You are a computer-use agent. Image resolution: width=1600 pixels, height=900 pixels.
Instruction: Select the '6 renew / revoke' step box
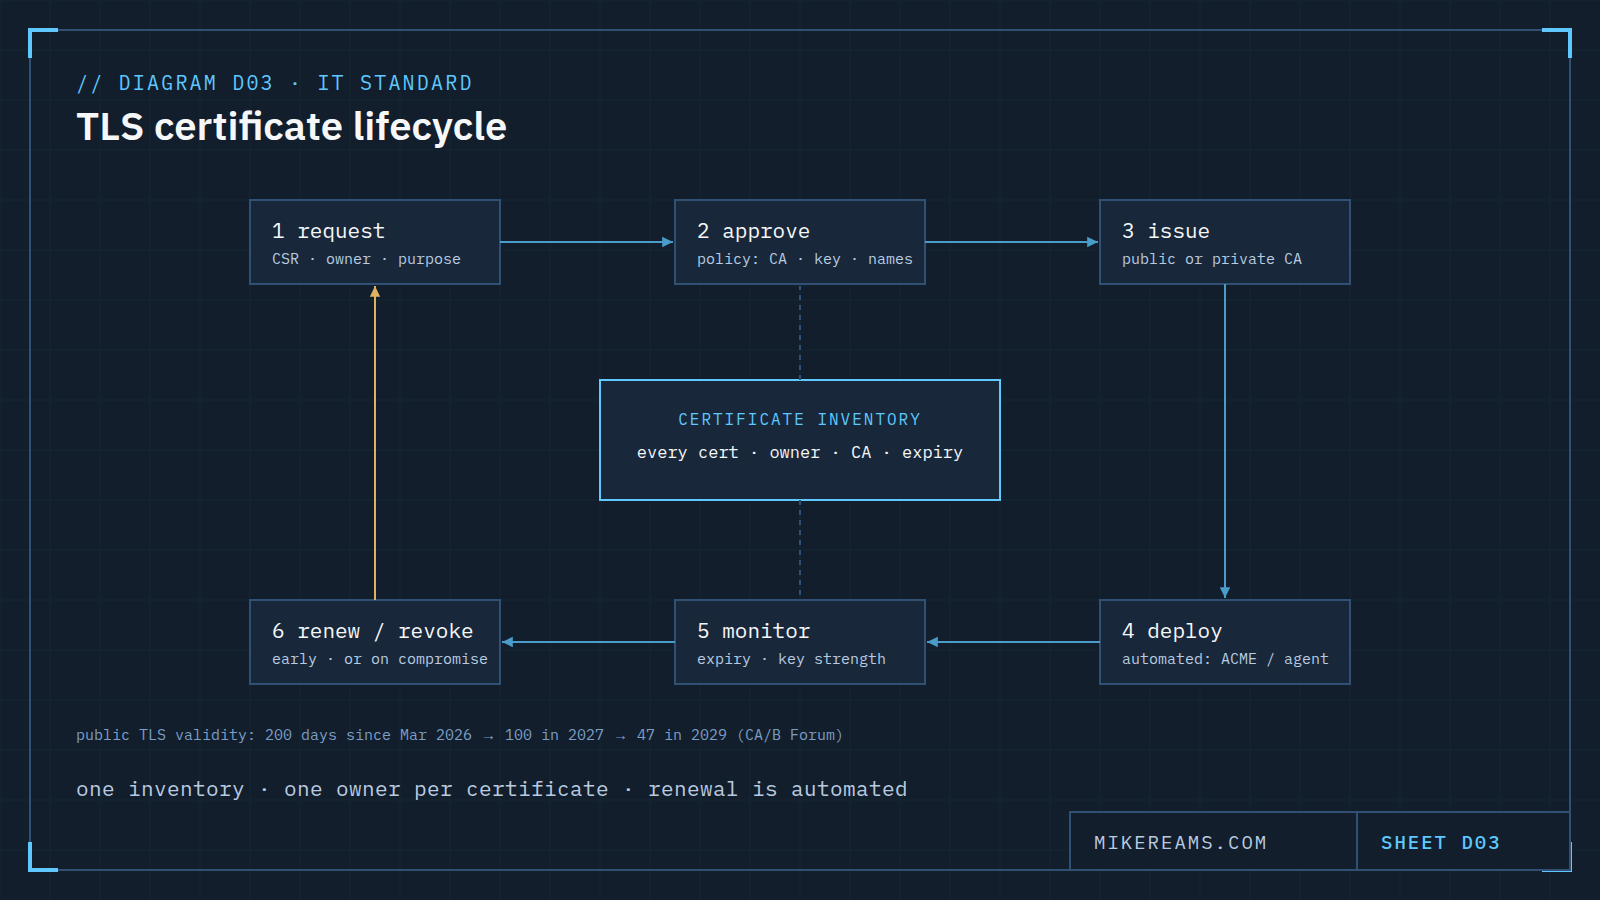(375, 642)
